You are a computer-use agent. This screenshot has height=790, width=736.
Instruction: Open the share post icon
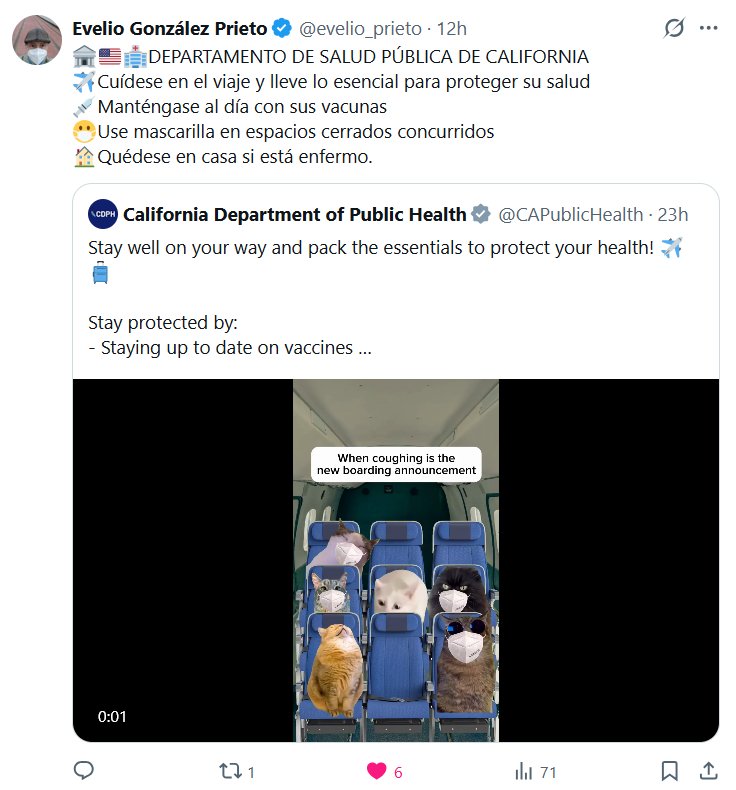708,771
